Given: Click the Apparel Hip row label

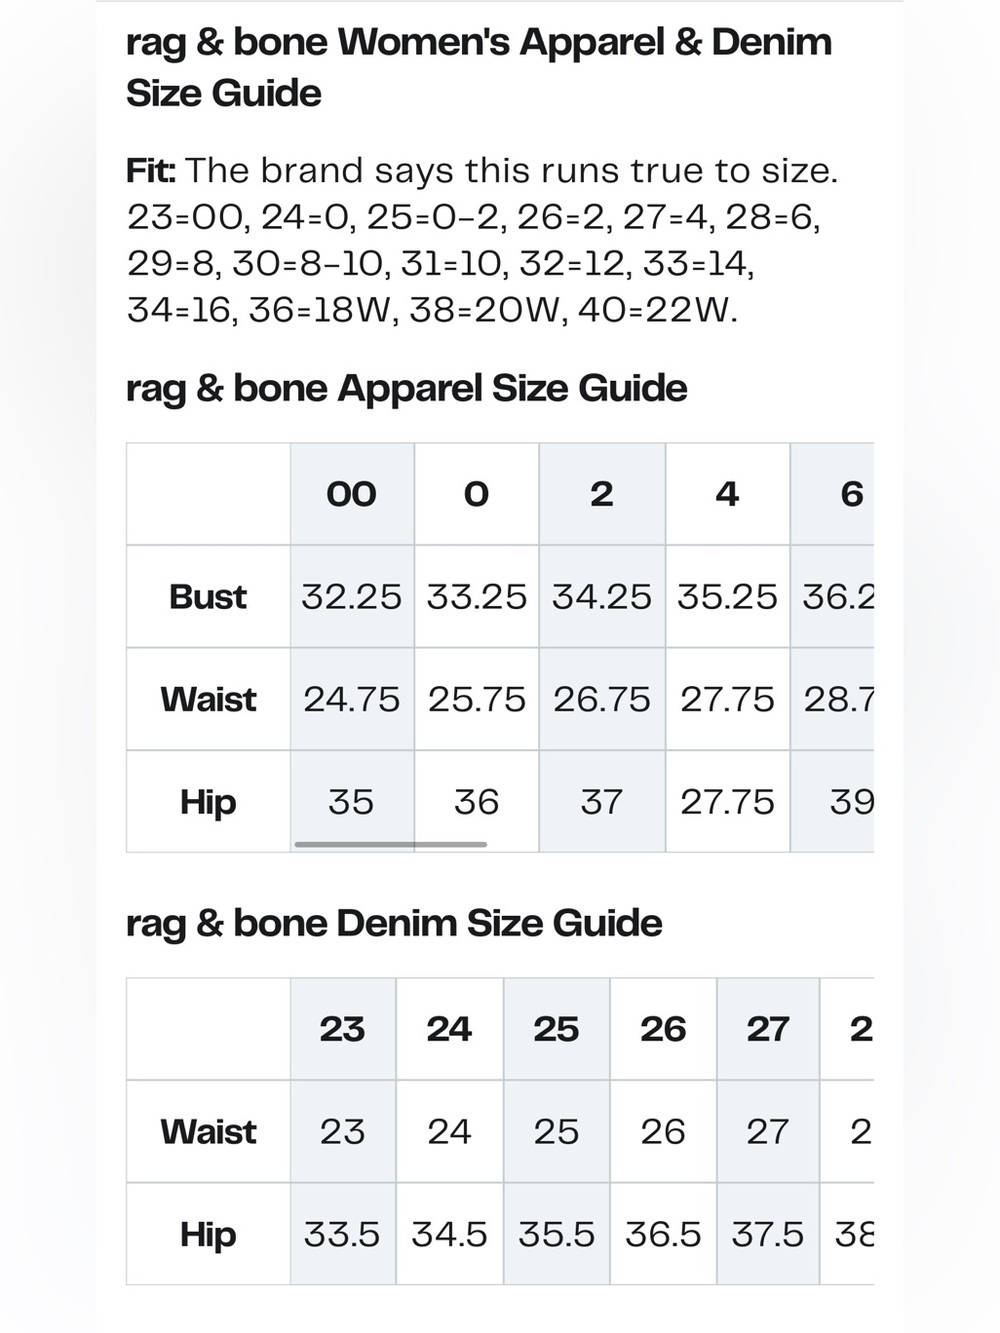Looking at the screenshot, I should (208, 802).
